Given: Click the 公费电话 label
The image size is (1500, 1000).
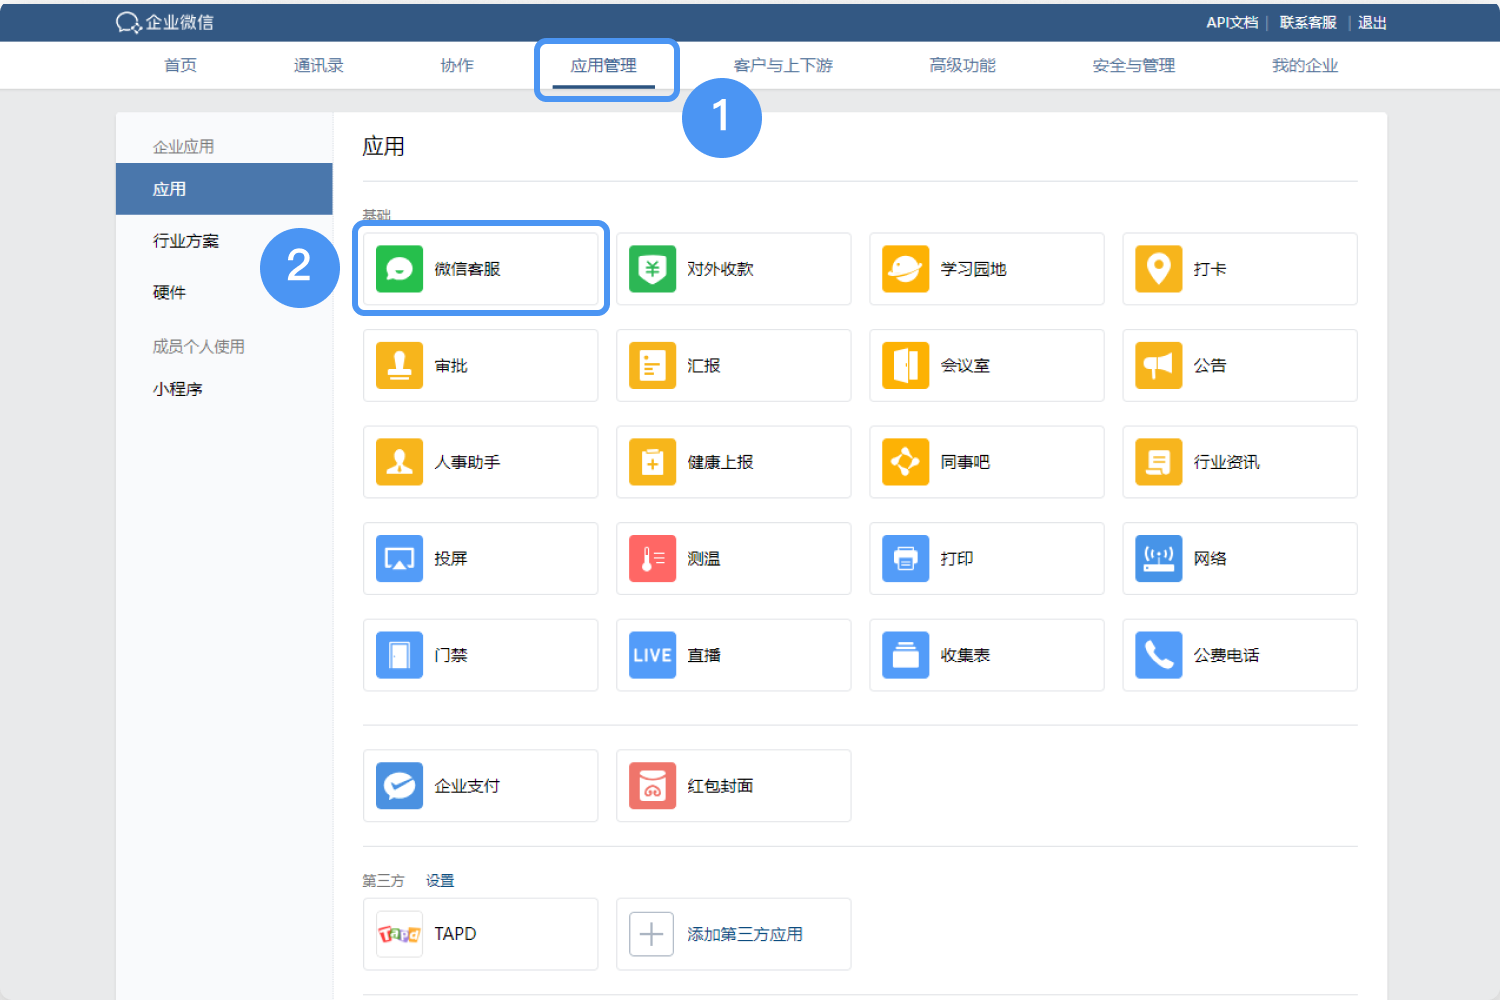Looking at the screenshot, I should [1226, 655].
